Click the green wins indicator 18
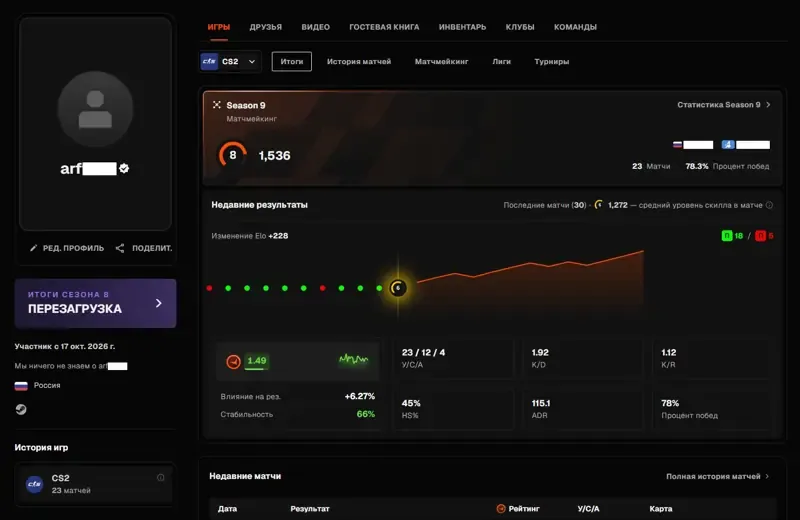This screenshot has height=520, width=800. [x=733, y=236]
